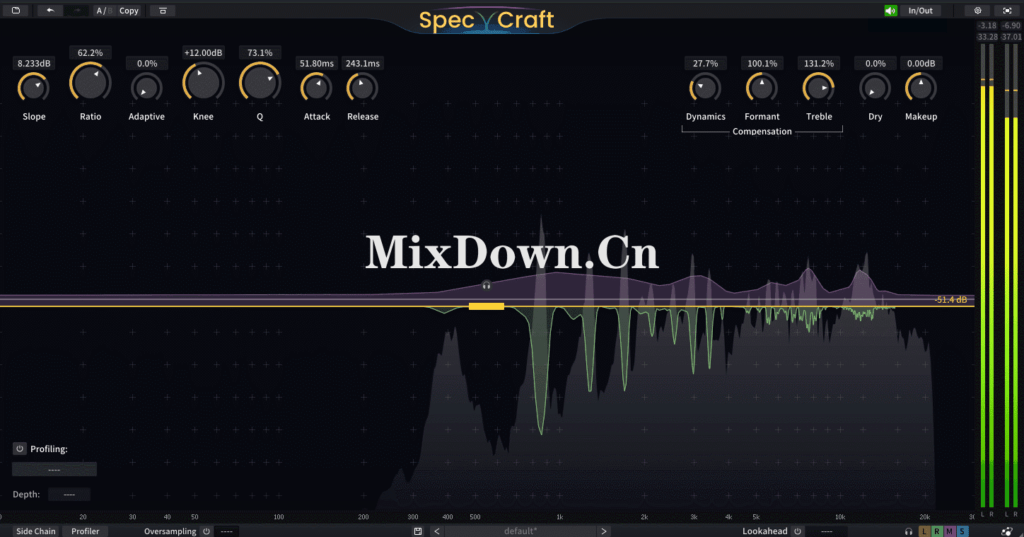Click the +12.00dB Knee value field
Image resolution: width=1024 pixels, height=537 pixels.
[202, 52]
